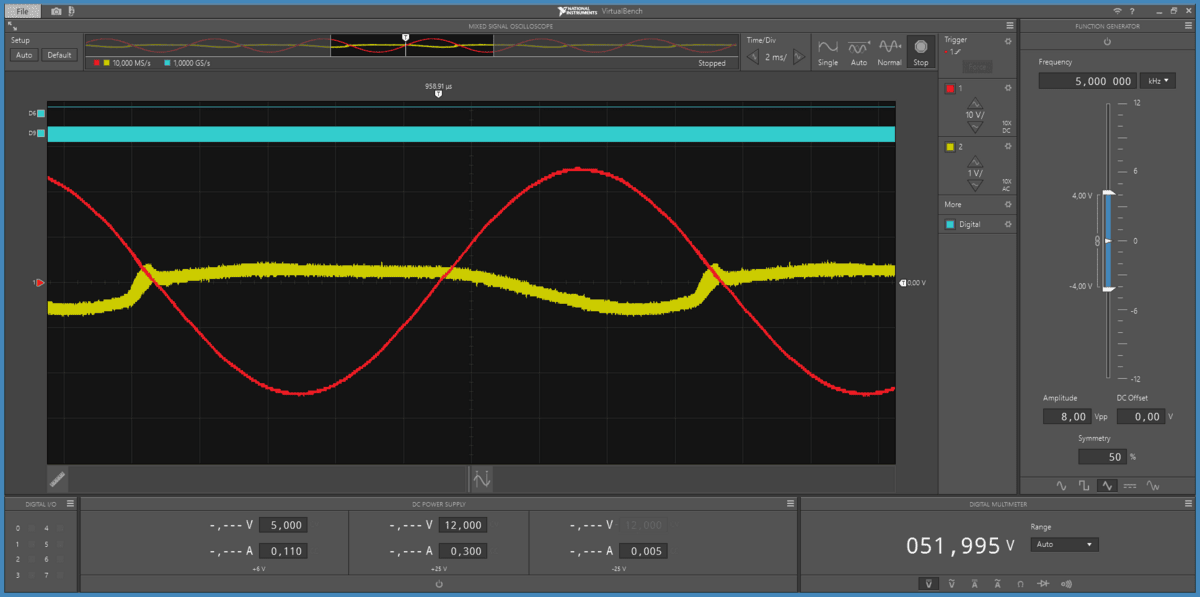The image size is (1200, 597).
Task: Increase channel 1 volts per division
Action: 975,104
